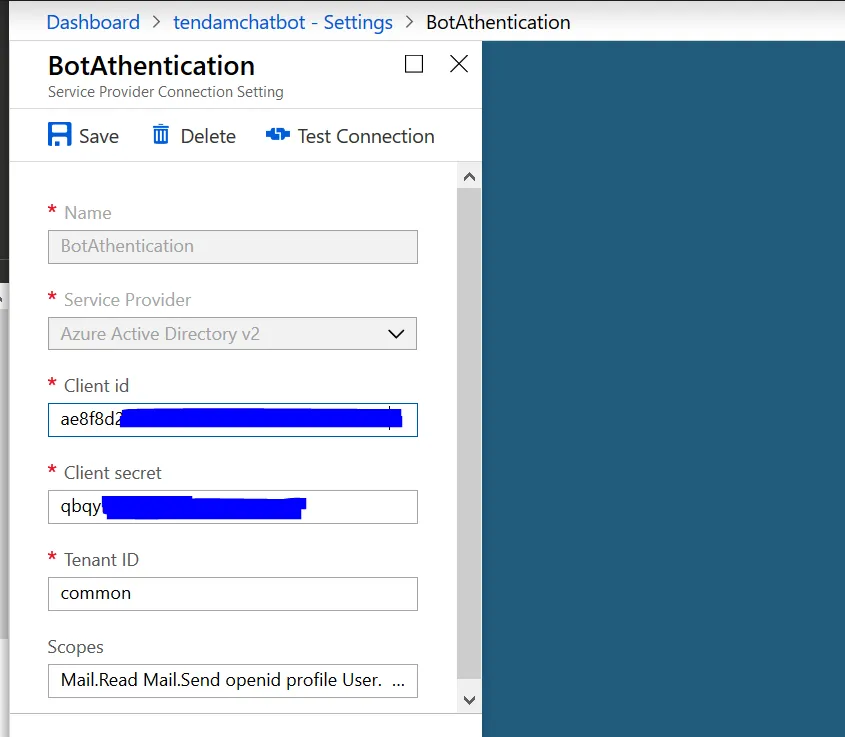The width and height of the screenshot is (845, 737).
Task: Click the Tenant ID field containing common
Action: click(x=232, y=594)
